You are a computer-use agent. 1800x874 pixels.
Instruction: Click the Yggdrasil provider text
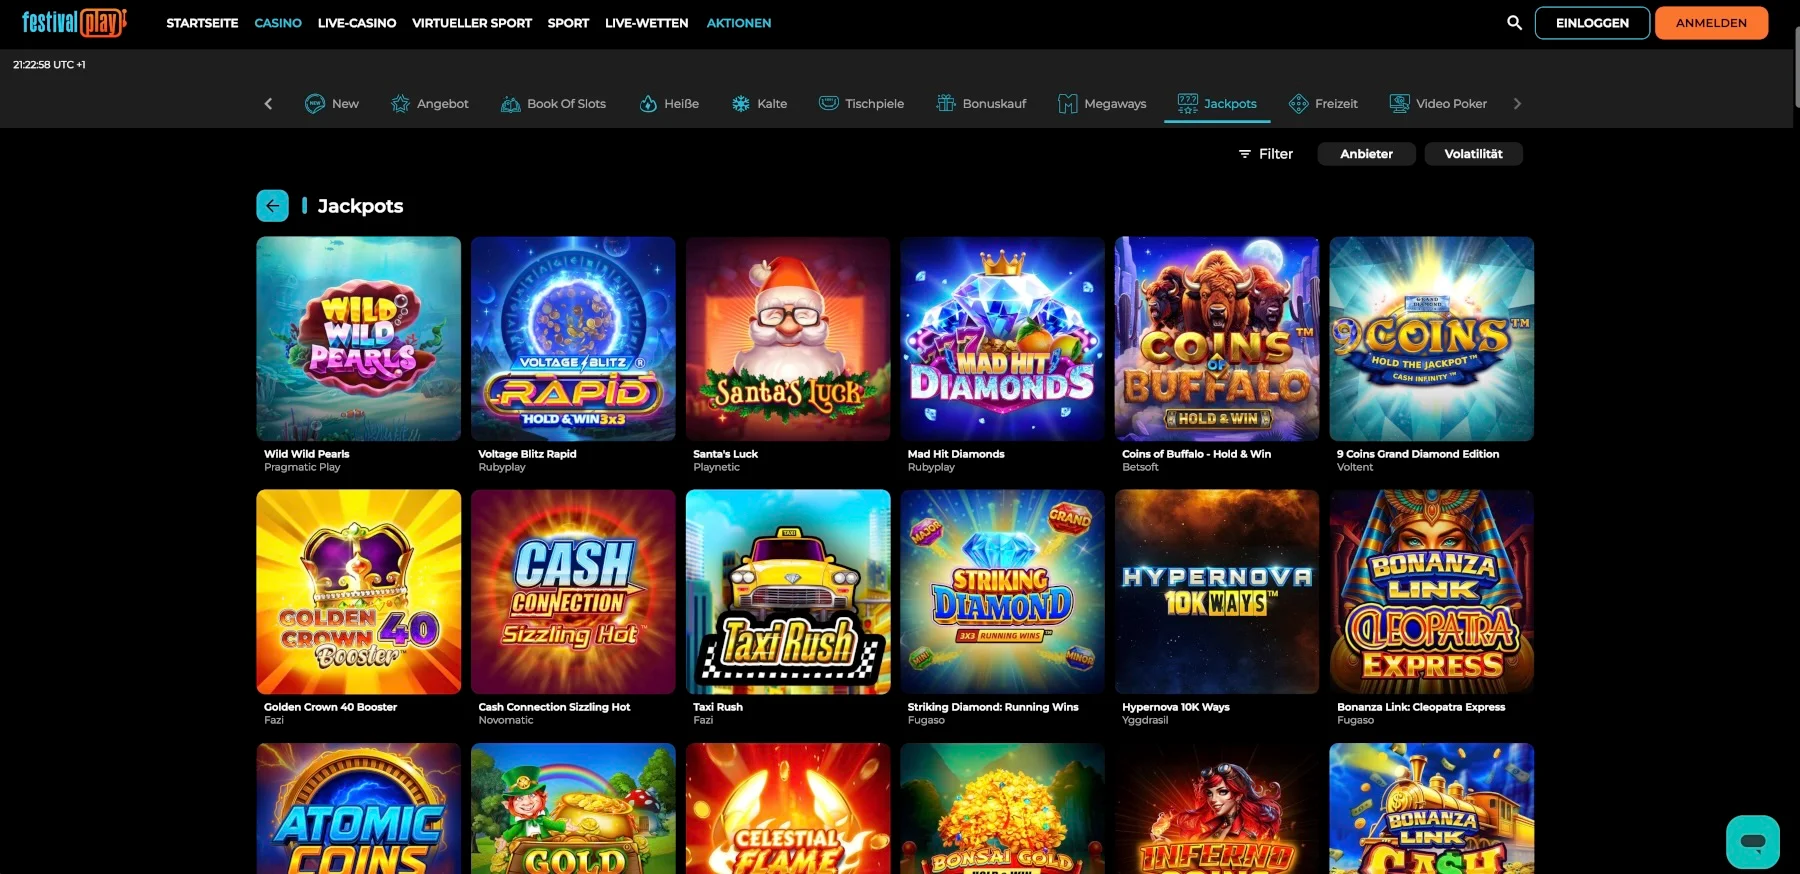1145,720
